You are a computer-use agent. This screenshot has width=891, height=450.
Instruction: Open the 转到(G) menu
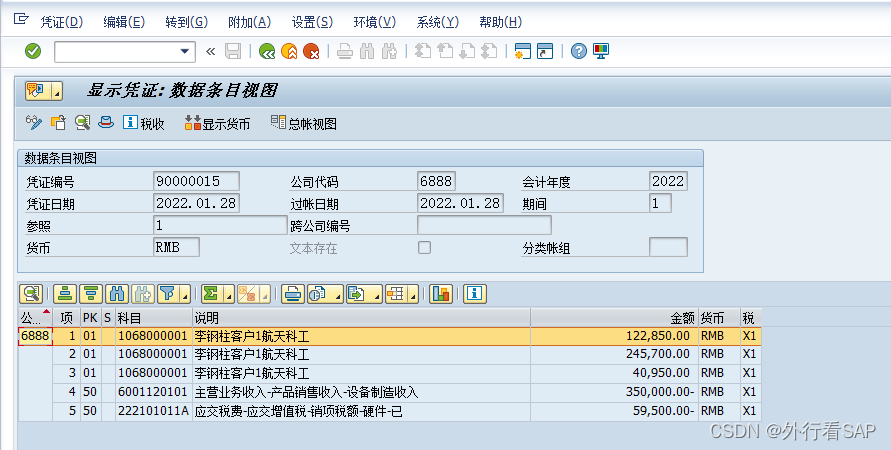point(186,22)
